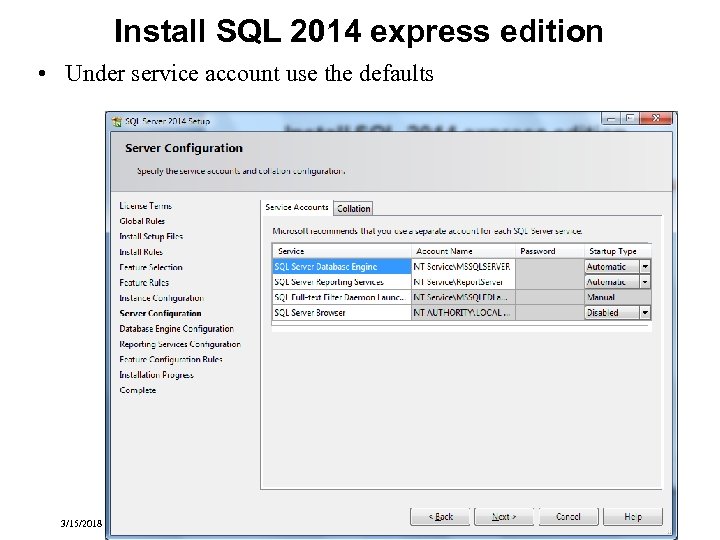Close the SQL Server 2014 Setup window
Image resolution: width=720 pixels, height=540 pixels.
[656, 118]
